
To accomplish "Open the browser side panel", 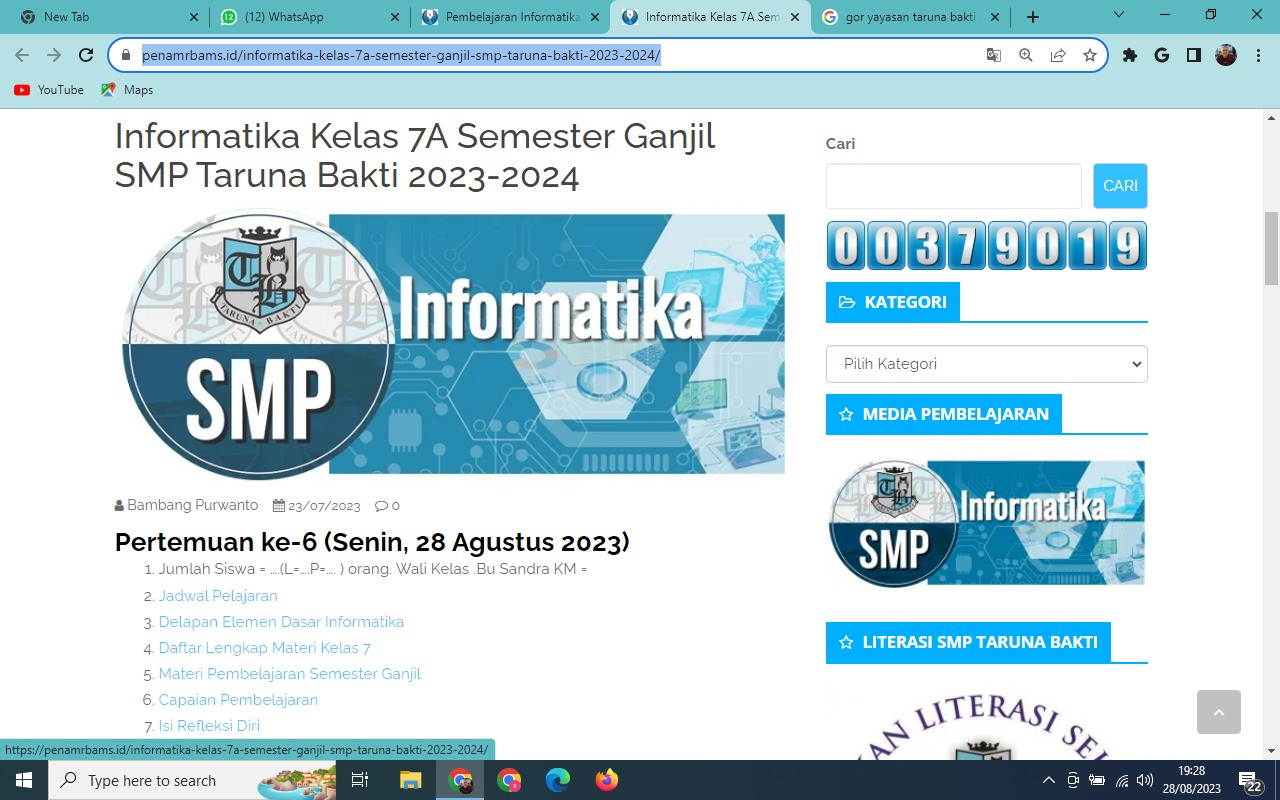I will [1194, 56].
